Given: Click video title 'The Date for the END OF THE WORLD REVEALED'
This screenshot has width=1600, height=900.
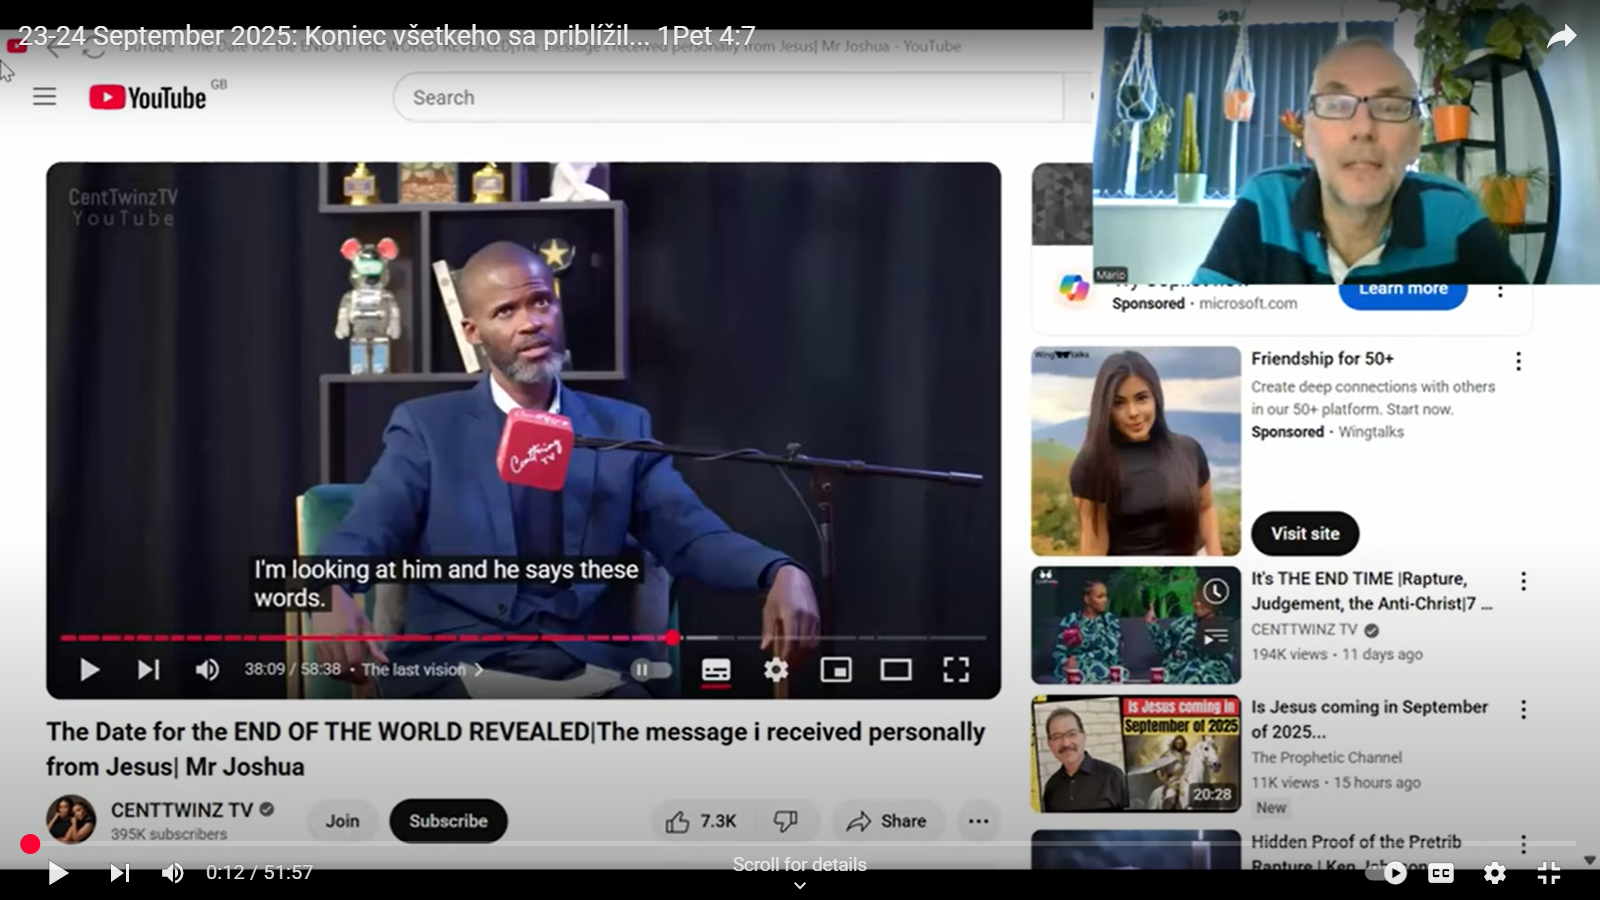Looking at the screenshot, I should click(515, 749).
